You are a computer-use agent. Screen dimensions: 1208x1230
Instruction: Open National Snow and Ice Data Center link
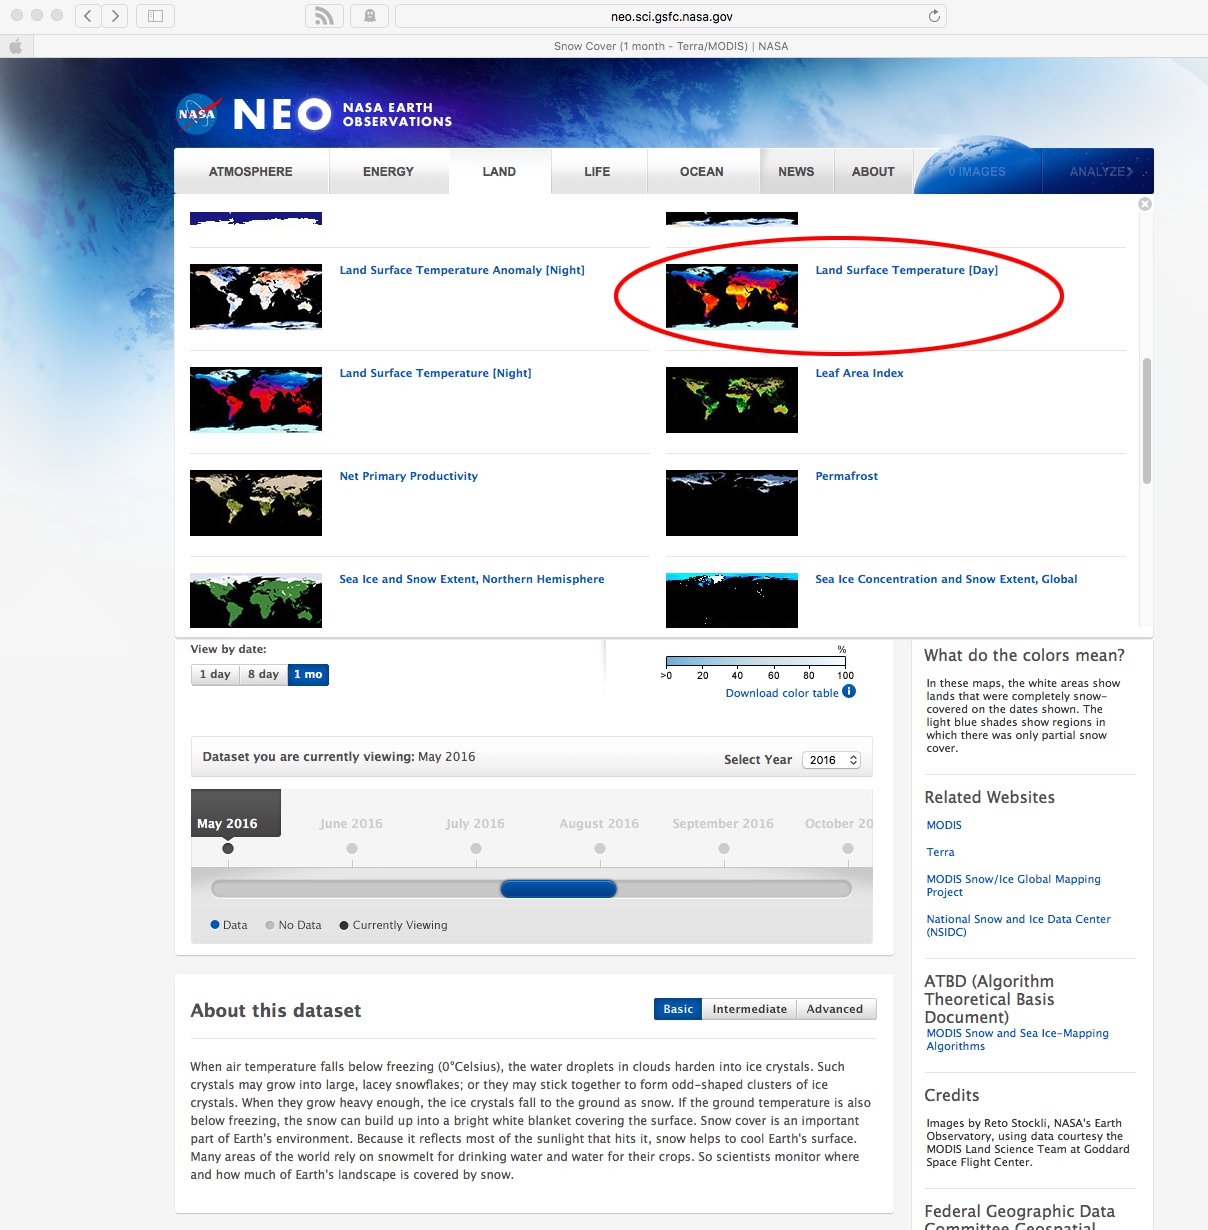pyautogui.click(x=1018, y=925)
